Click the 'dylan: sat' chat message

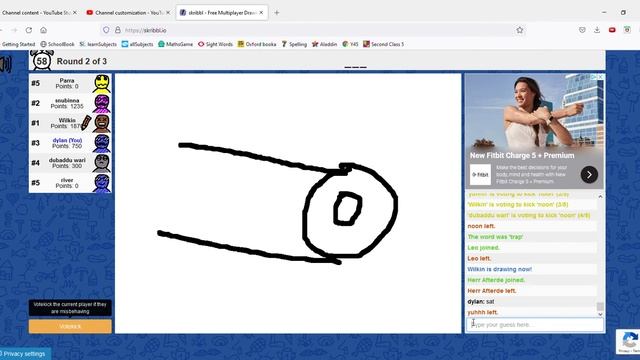pyautogui.click(x=481, y=302)
